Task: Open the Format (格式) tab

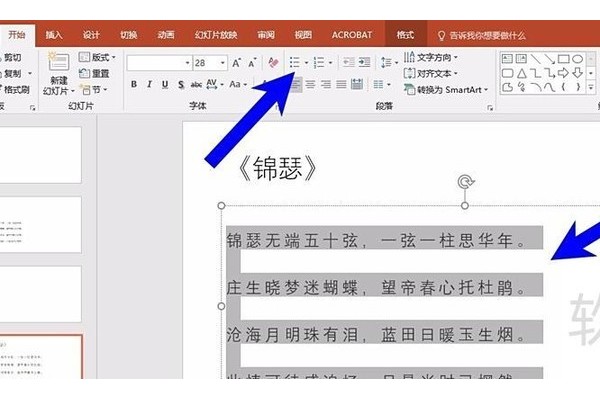Action: click(x=405, y=35)
